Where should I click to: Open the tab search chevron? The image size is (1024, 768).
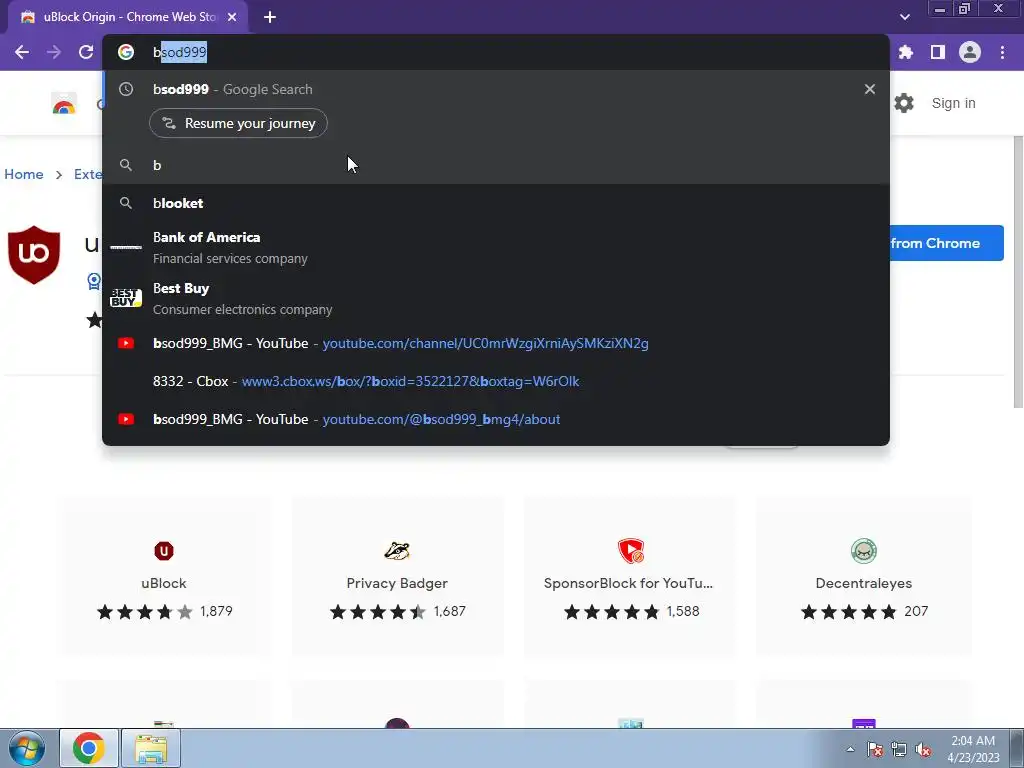pos(904,17)
